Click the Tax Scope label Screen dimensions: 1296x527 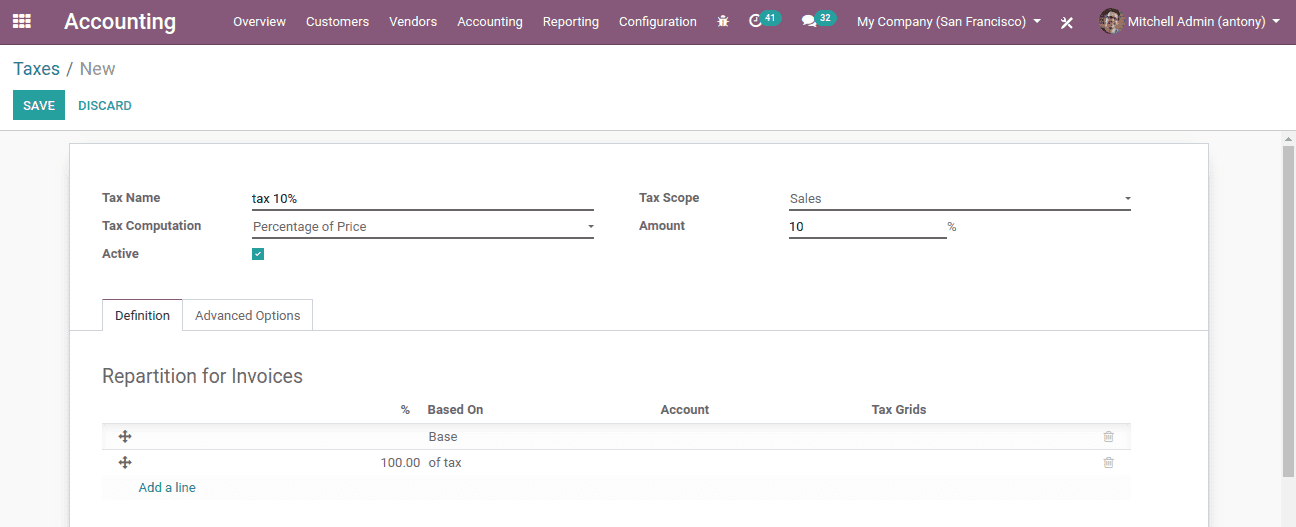[669, 198]
